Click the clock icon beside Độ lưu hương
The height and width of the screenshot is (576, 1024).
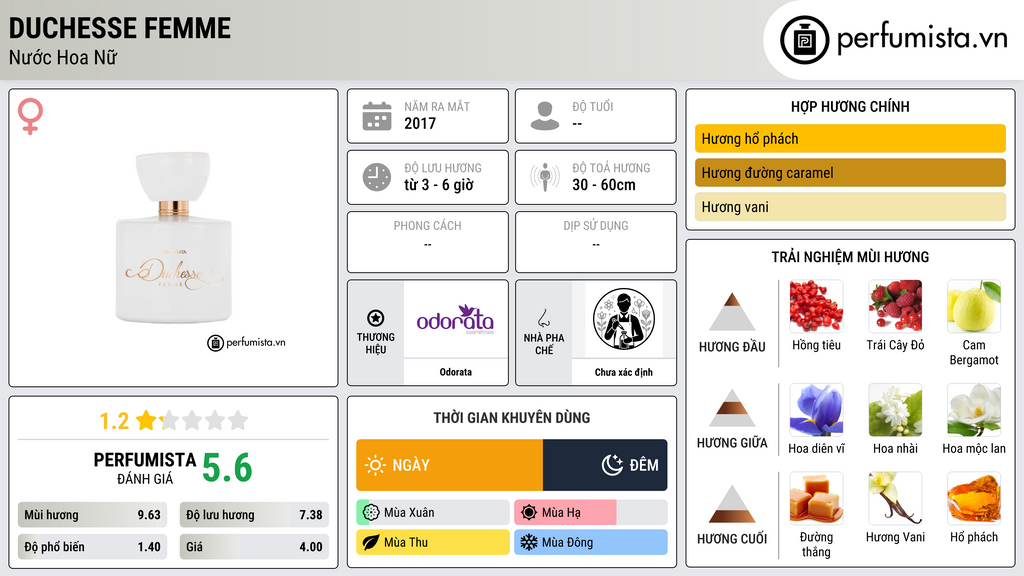point(377,177)
